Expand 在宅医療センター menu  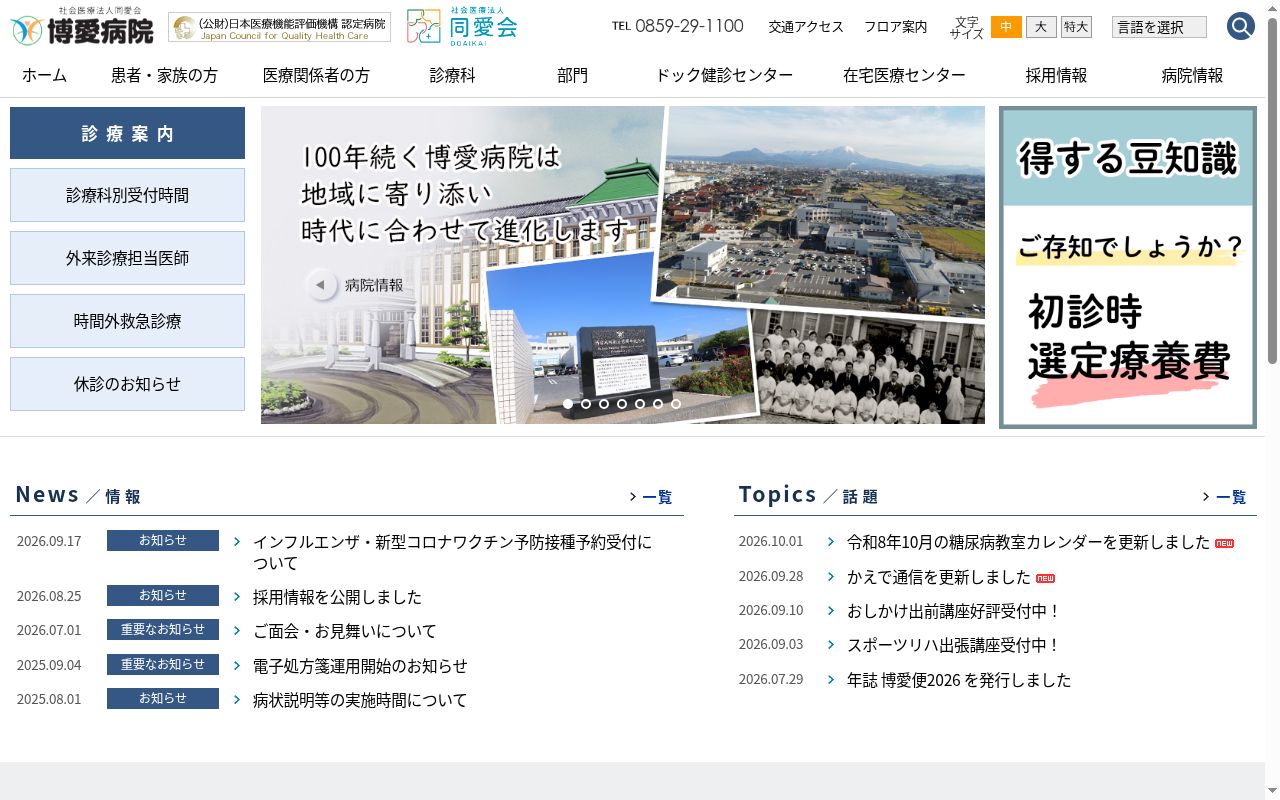(904, 75)
